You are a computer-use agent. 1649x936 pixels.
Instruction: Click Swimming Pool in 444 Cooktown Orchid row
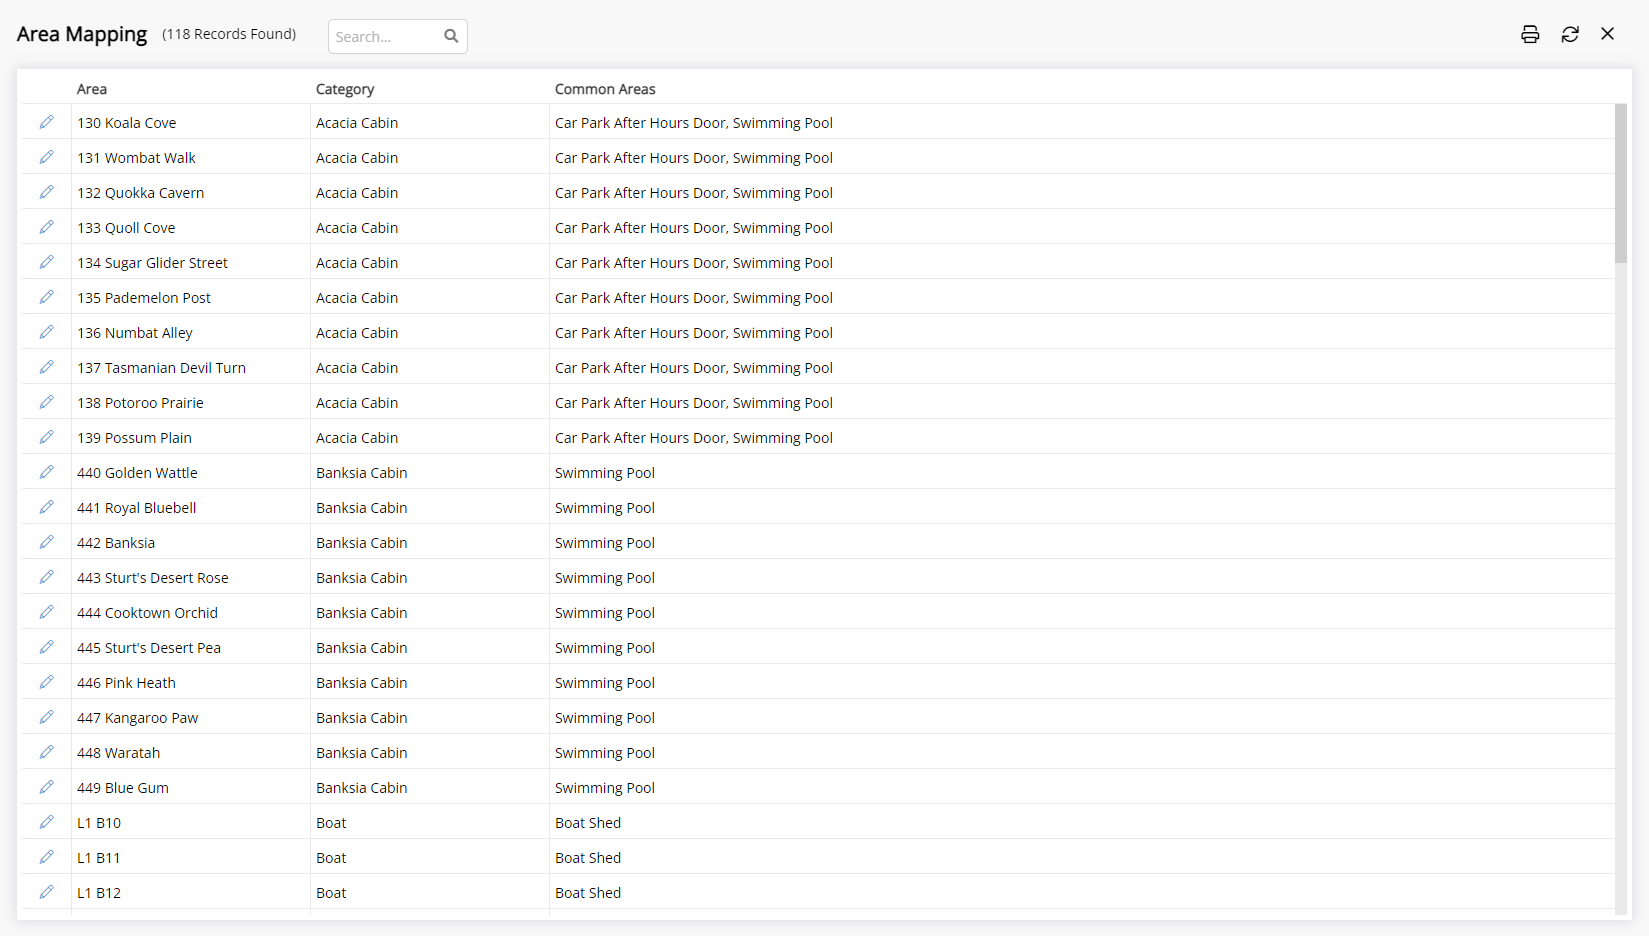point(605,613)
